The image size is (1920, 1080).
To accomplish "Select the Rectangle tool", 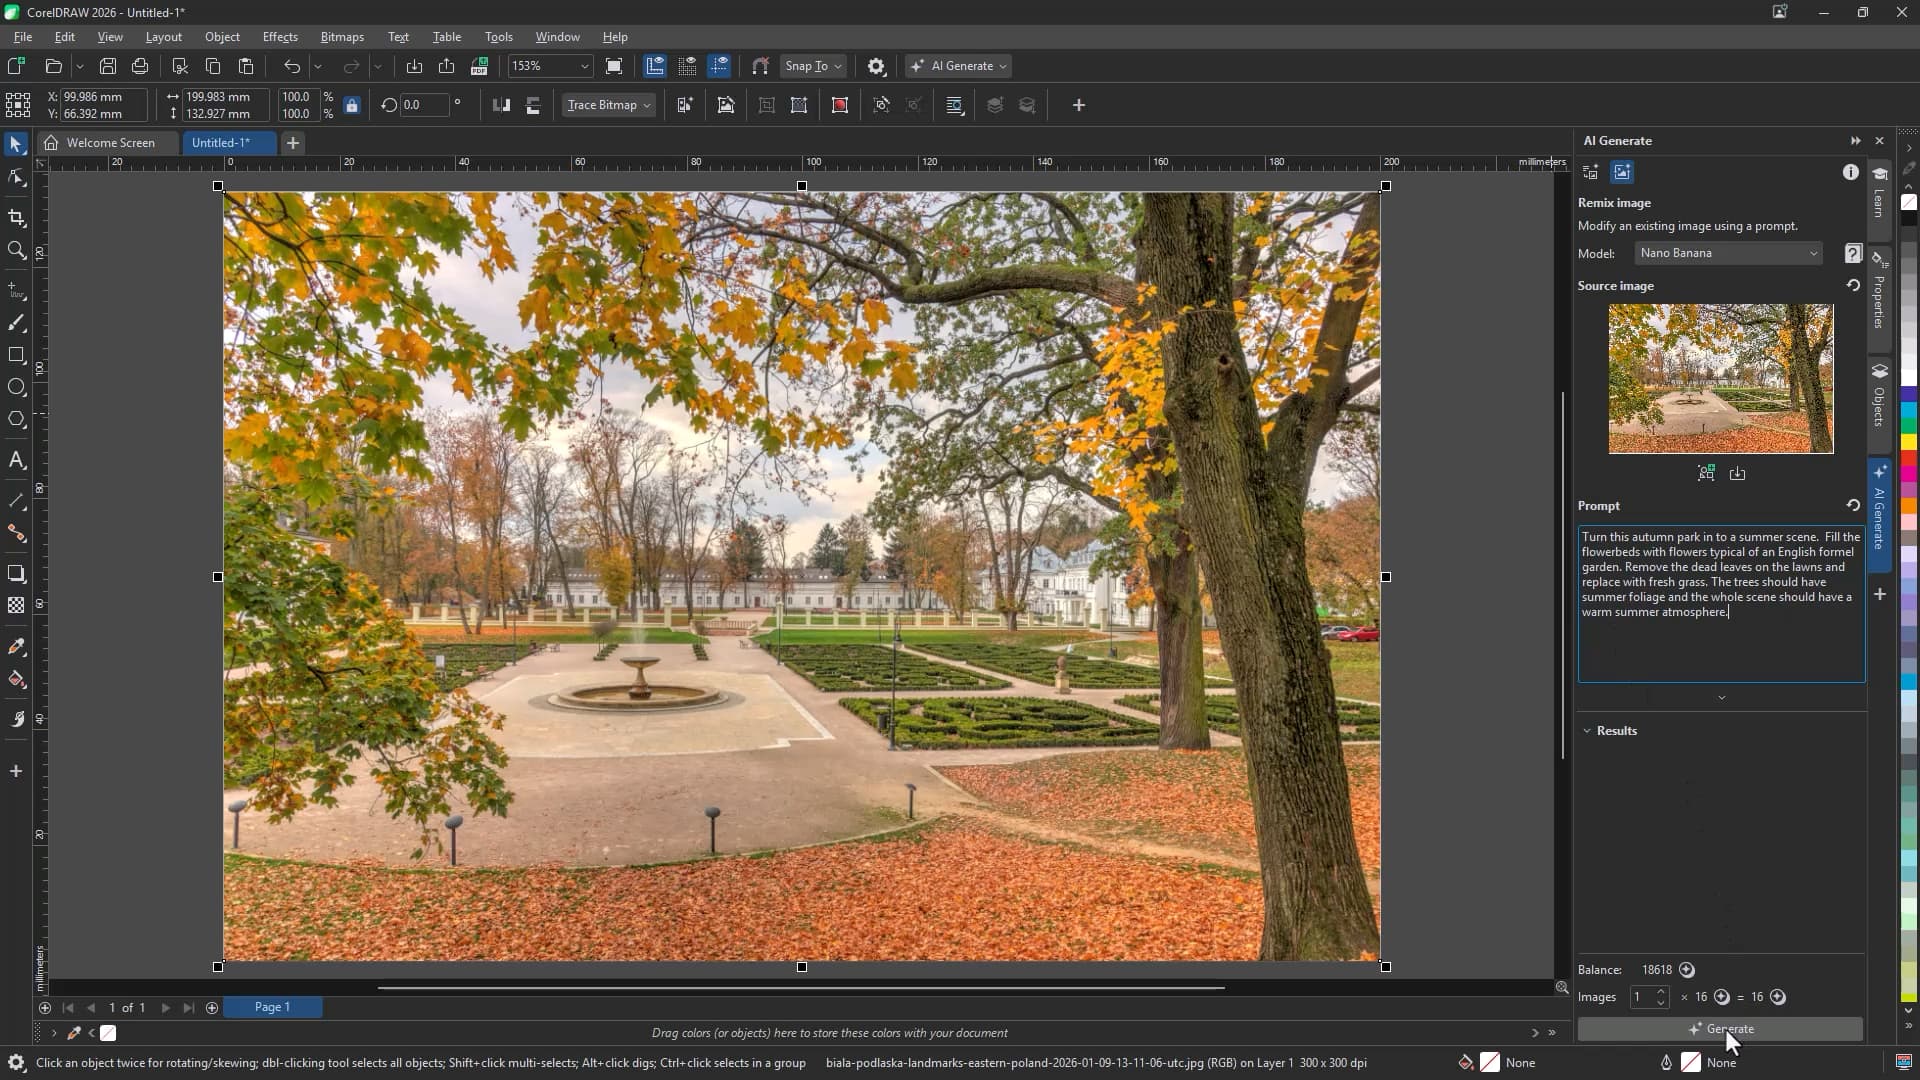I will 16,355.
